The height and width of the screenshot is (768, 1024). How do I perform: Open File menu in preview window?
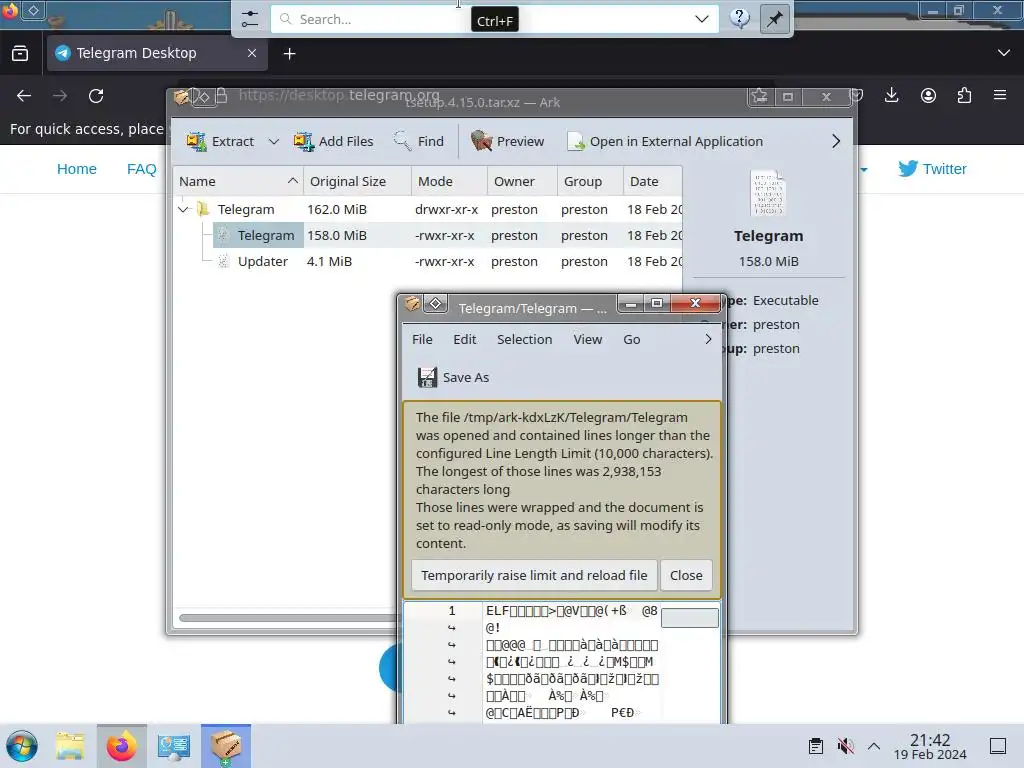click(422, 340)
